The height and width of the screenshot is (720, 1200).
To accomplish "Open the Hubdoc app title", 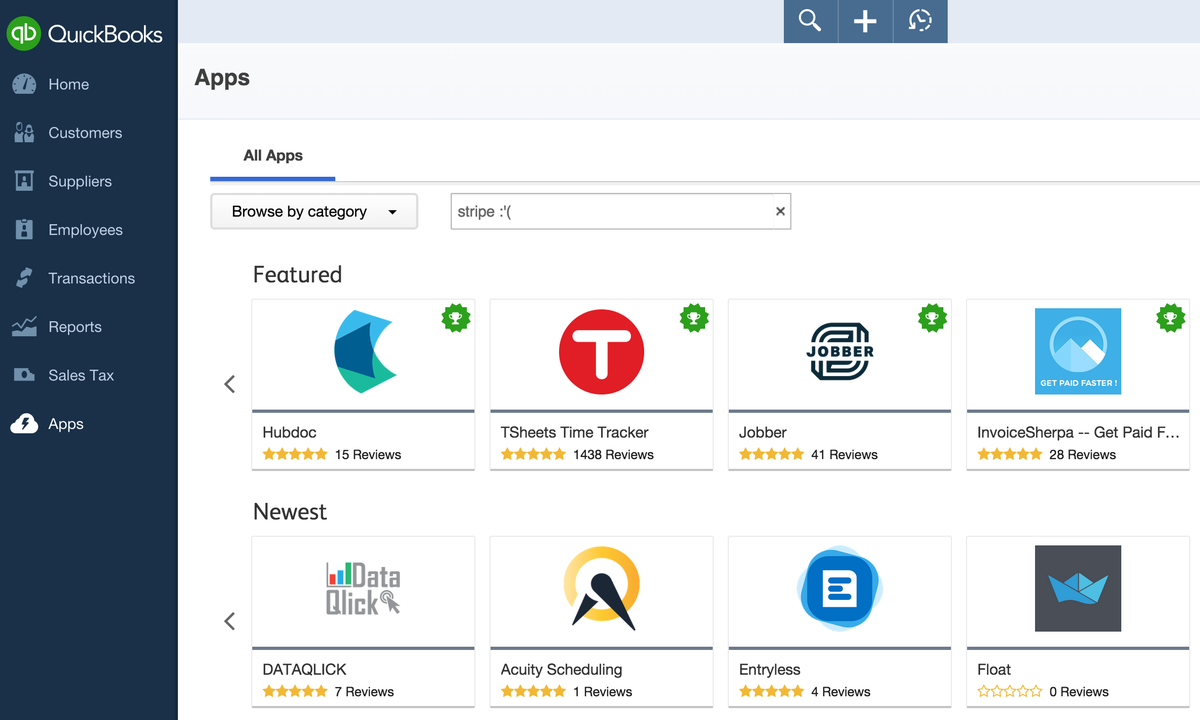I will coord(289,432).
